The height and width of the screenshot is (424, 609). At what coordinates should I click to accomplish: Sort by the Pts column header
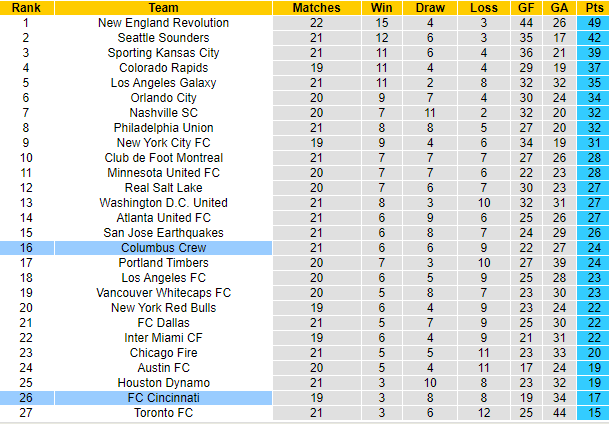(593, 8)
